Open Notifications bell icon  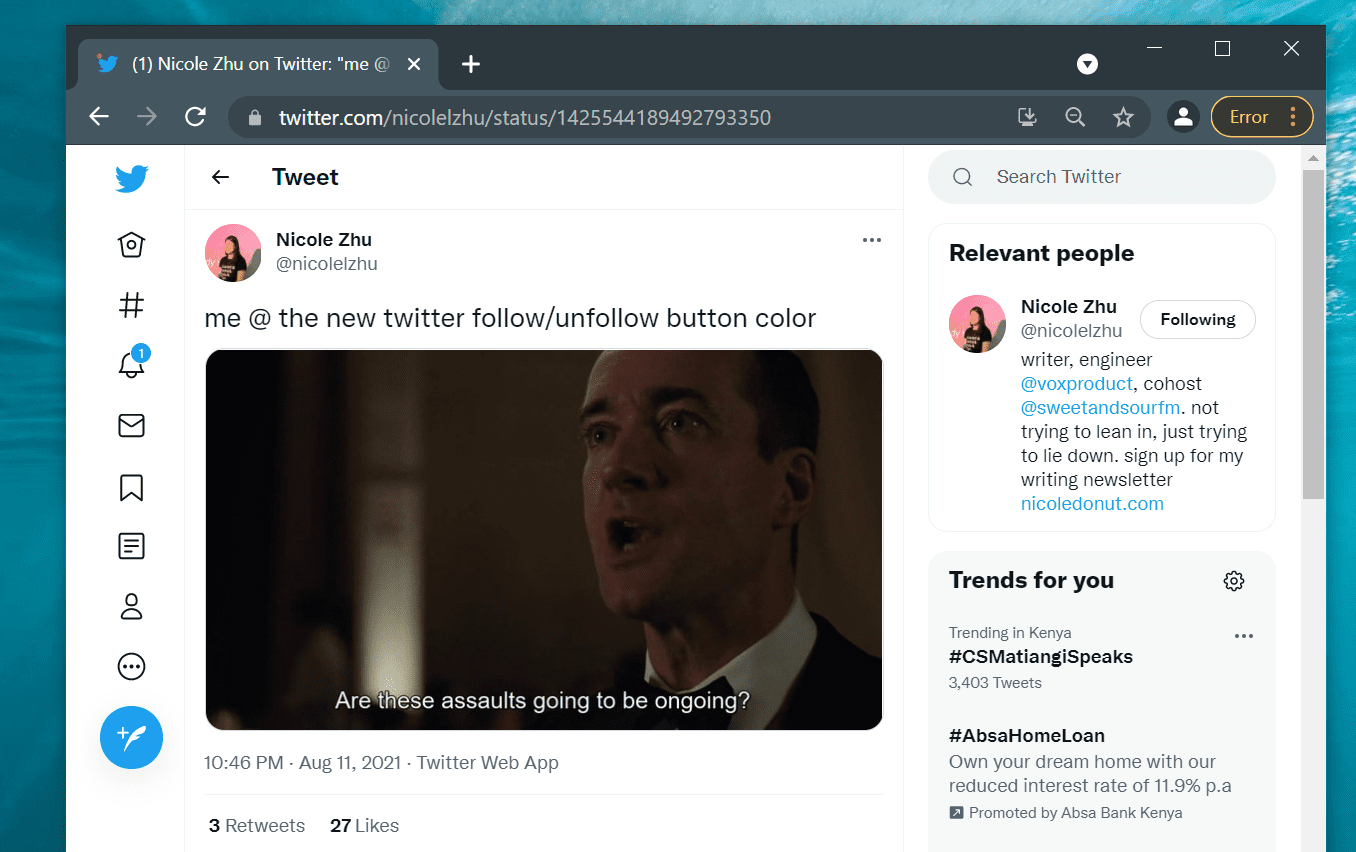tap(131, 363)
